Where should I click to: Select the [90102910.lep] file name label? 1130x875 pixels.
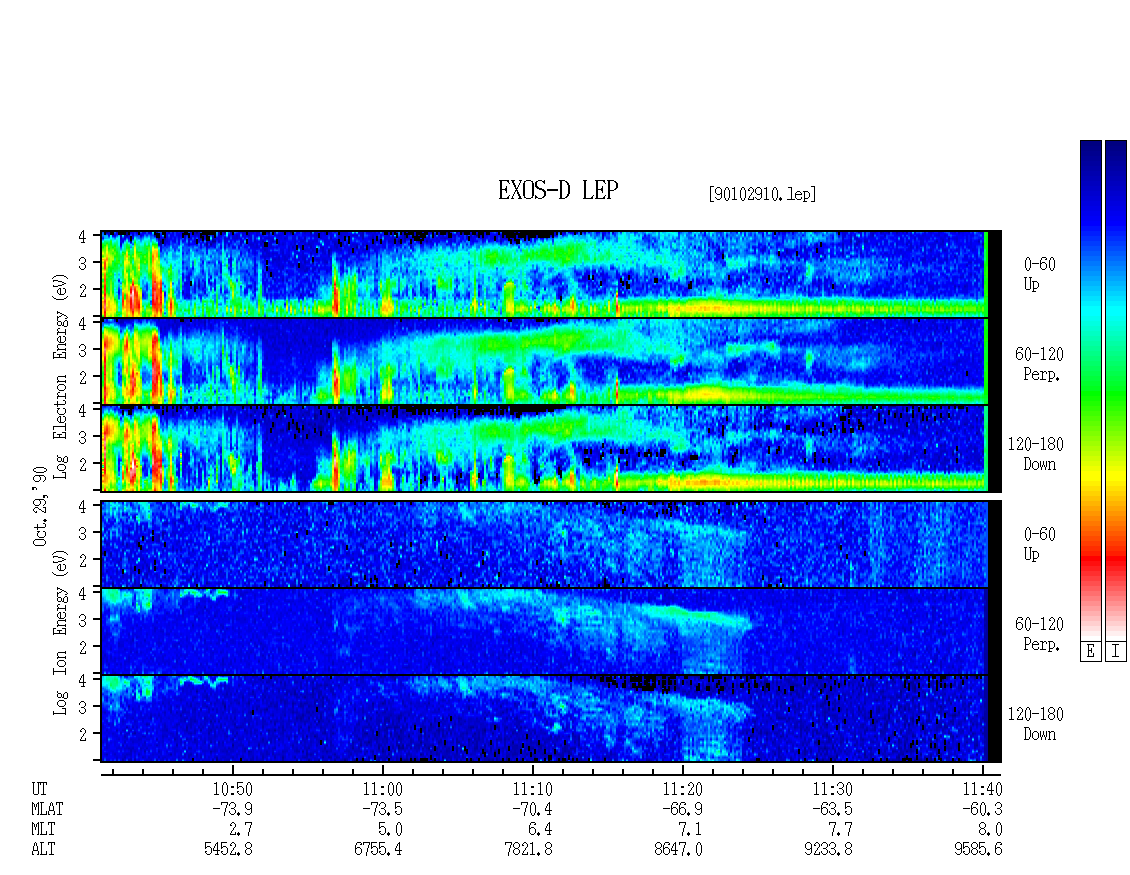[762, 194]
